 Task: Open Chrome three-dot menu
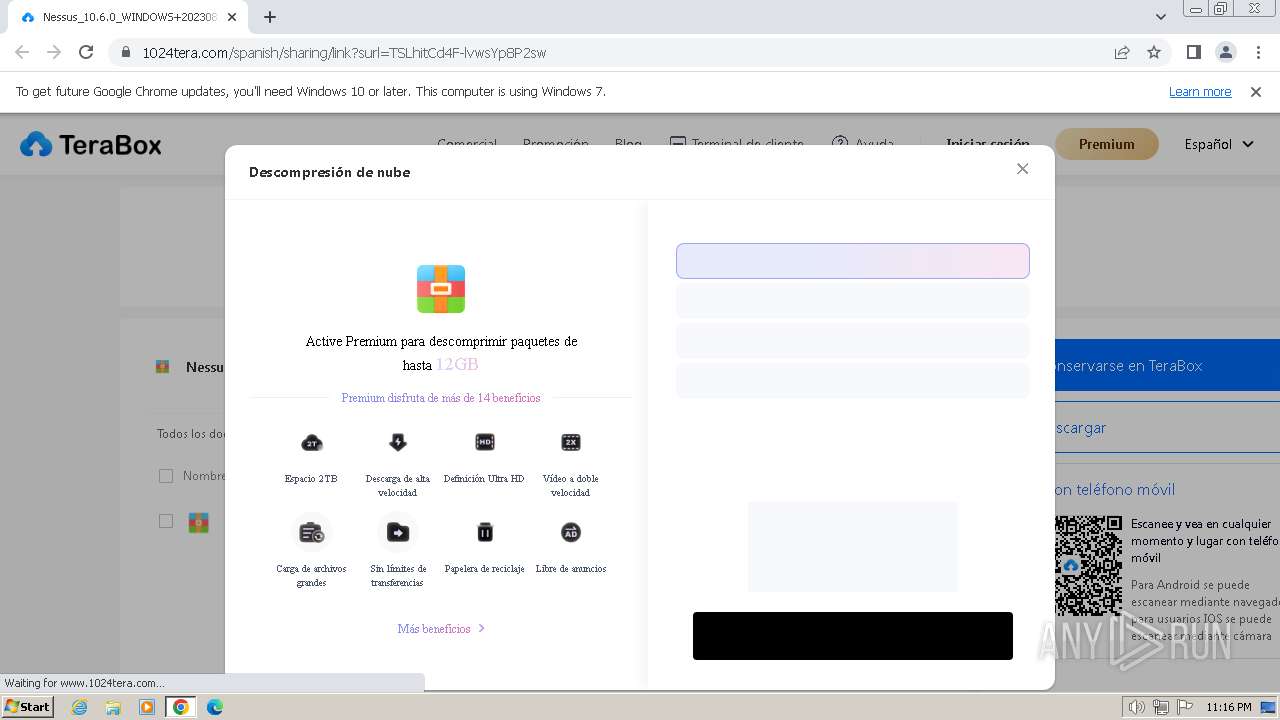[x=1258, y=52]
